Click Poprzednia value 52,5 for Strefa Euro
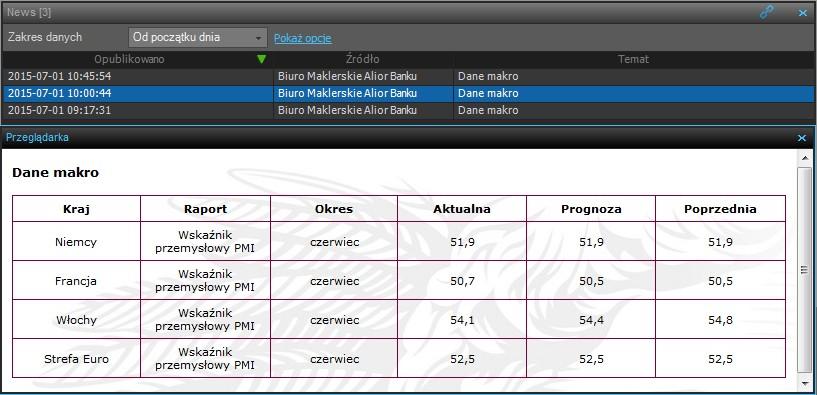Image resolution: width=817 pixels, height=395 pixels. click(x=721, y=359)
